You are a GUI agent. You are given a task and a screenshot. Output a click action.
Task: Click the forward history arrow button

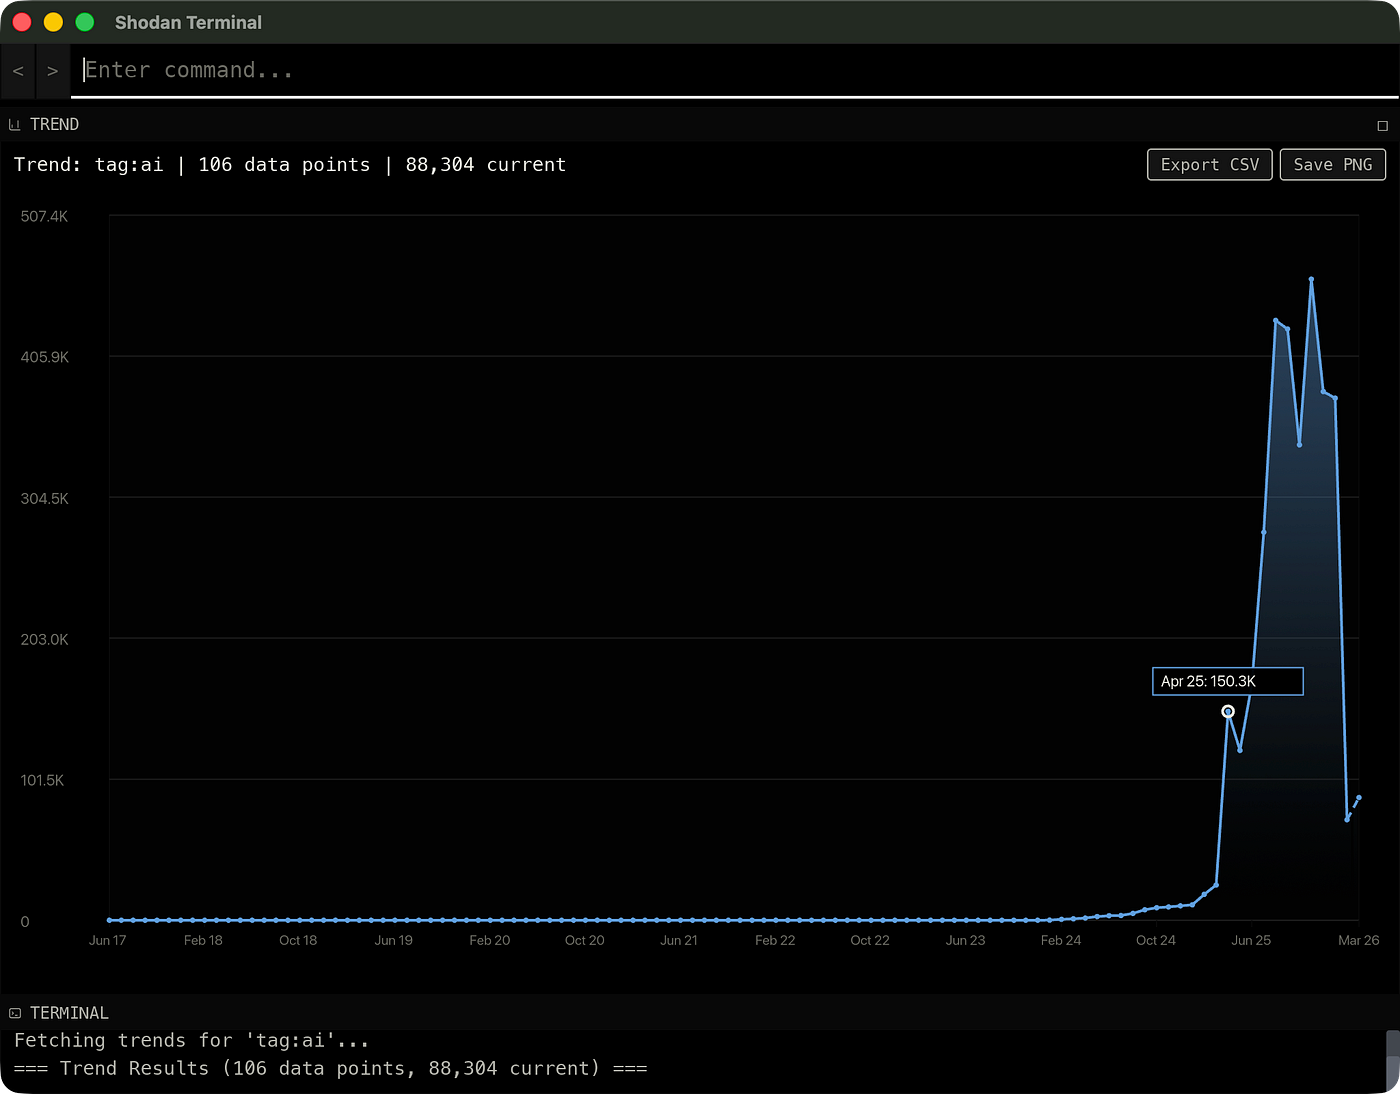(x=53, y=71)
